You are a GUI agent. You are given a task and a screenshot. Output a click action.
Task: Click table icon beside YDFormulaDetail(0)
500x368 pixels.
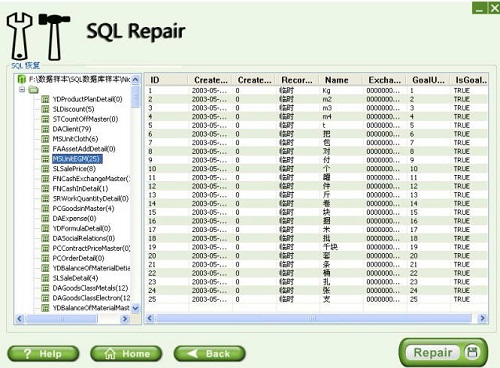point(45,228)
